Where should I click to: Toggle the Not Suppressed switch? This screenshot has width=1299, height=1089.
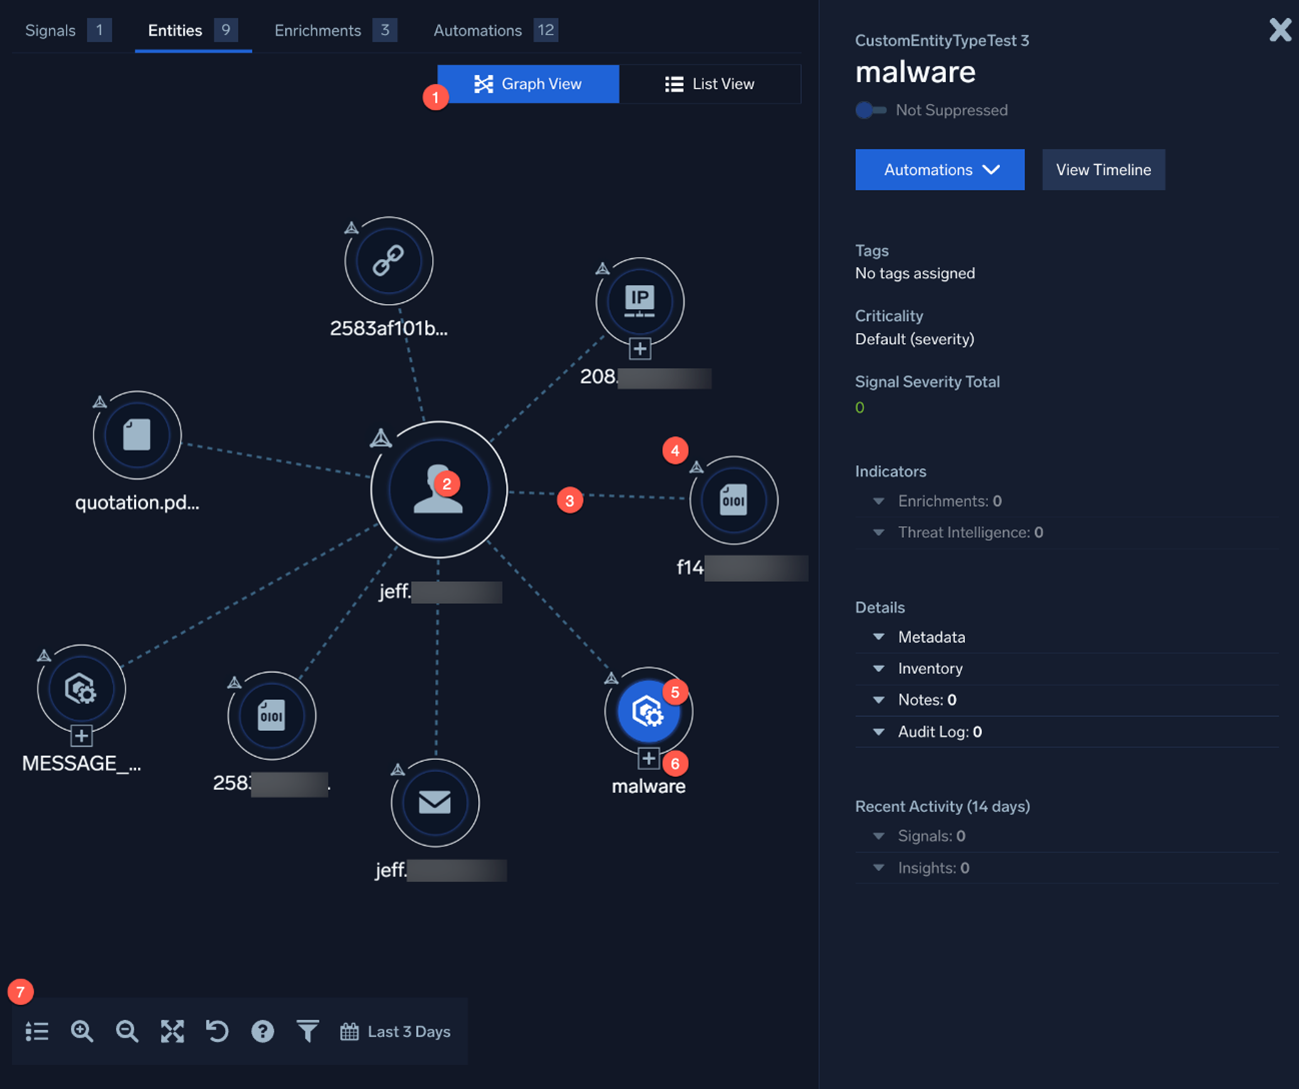coord(870,110)
